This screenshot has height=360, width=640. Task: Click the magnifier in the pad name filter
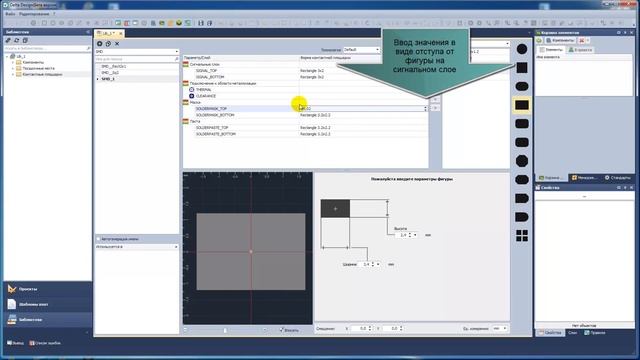pos(176,59)
